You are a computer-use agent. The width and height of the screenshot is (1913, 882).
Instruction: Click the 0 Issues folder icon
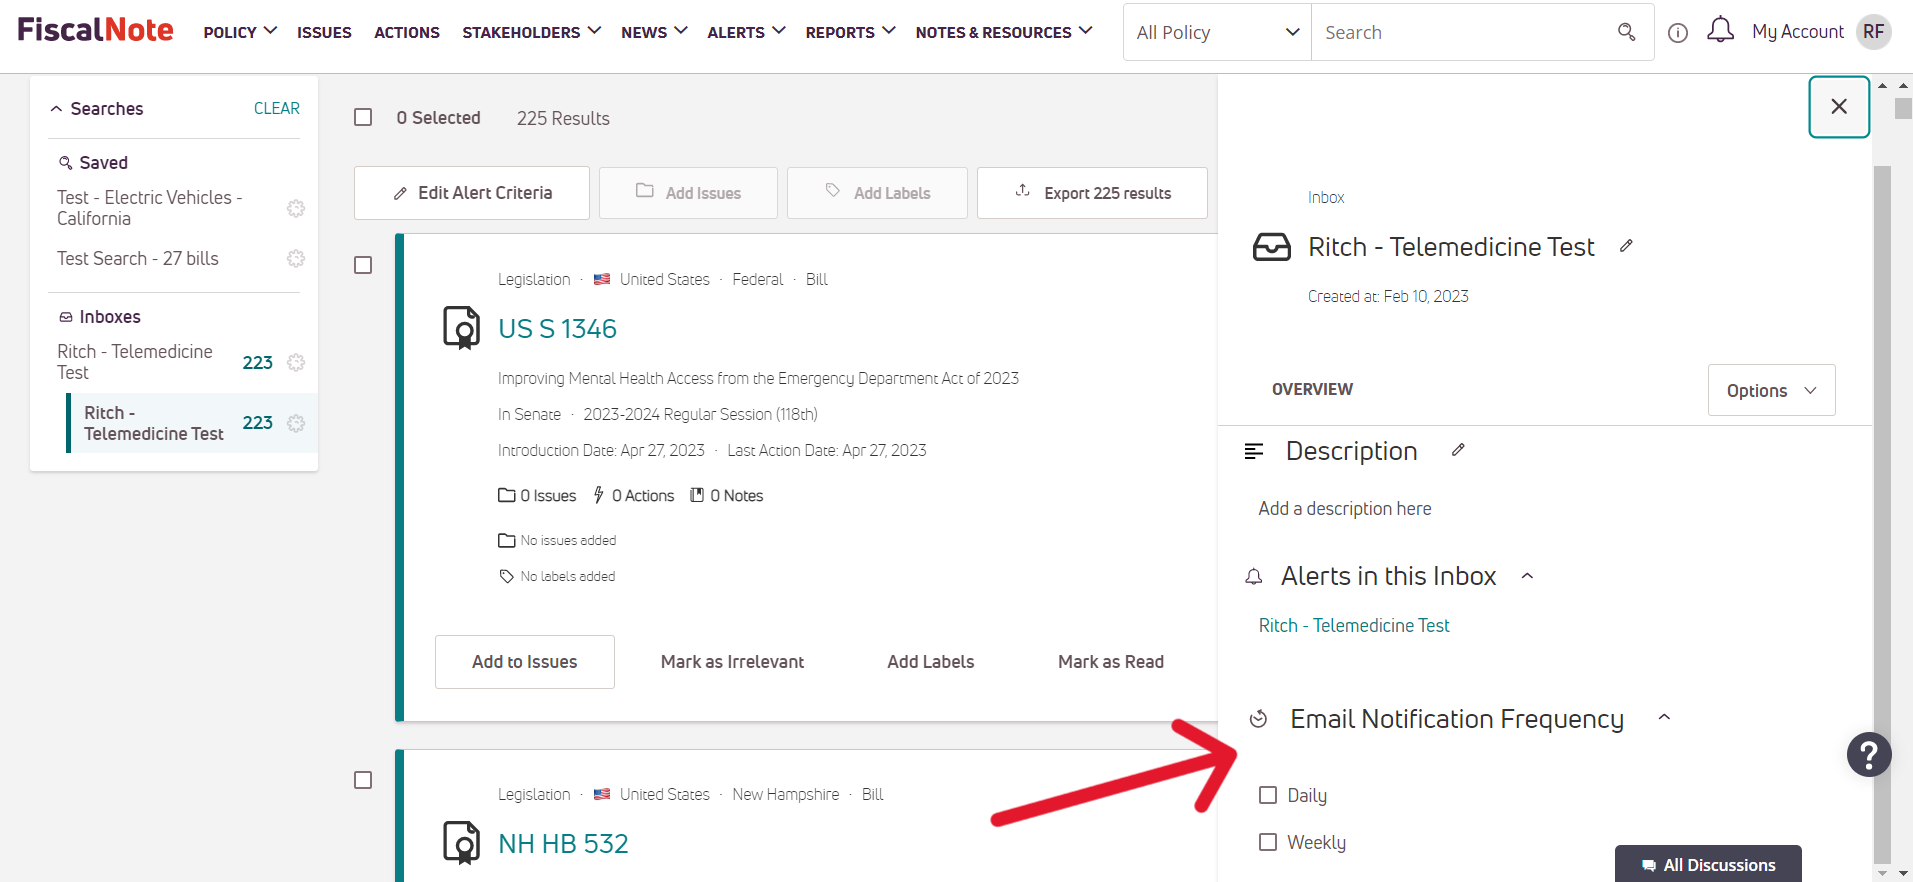(x=507, y=495)
